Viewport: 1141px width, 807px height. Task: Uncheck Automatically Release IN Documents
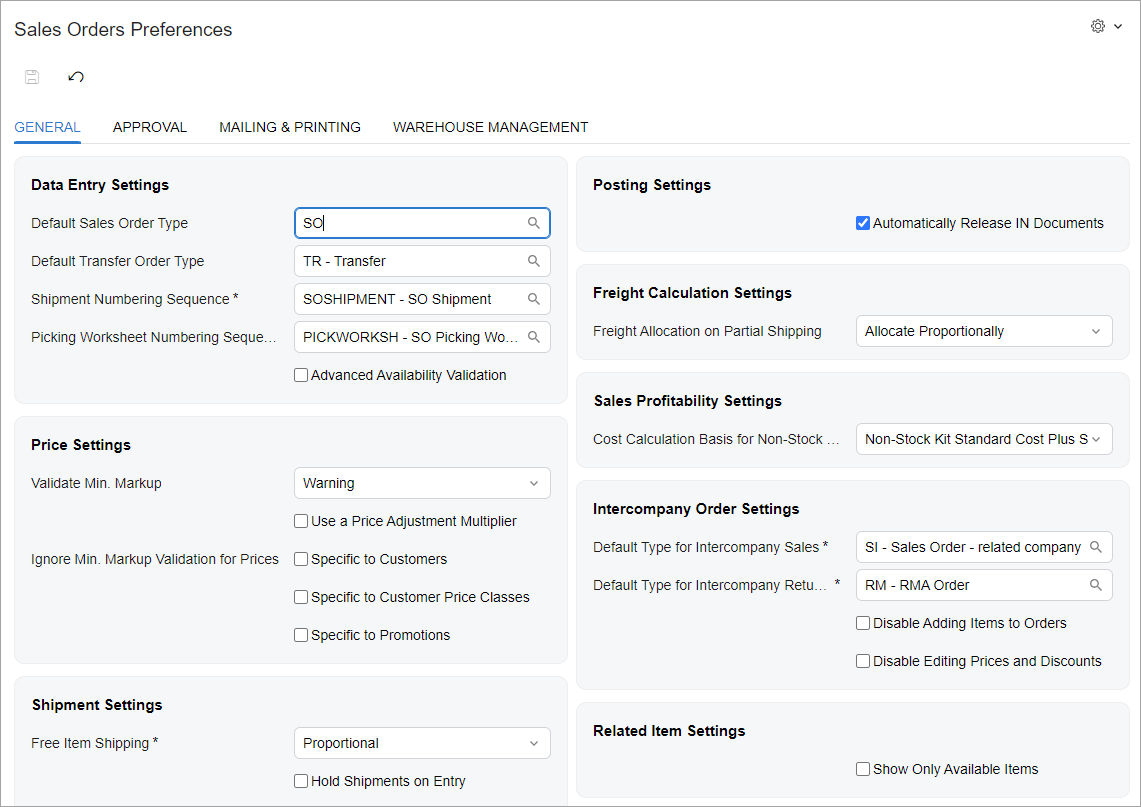pyautogui.click(x=863, y=223)
